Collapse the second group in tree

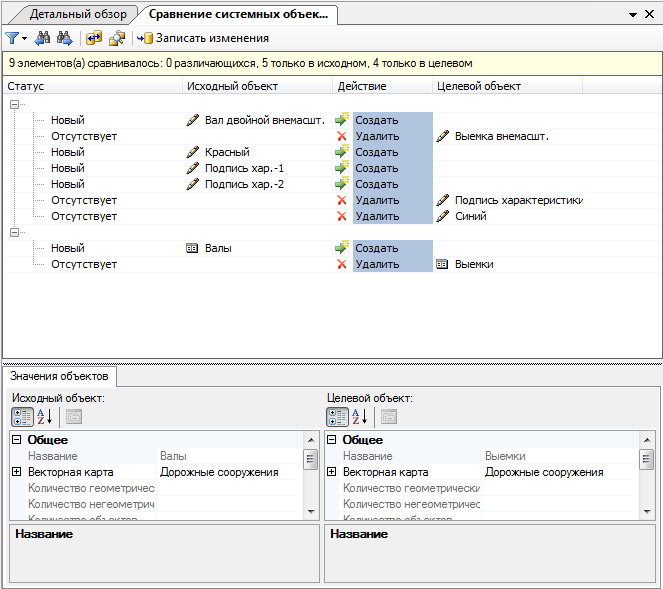(x=14, y=232)
